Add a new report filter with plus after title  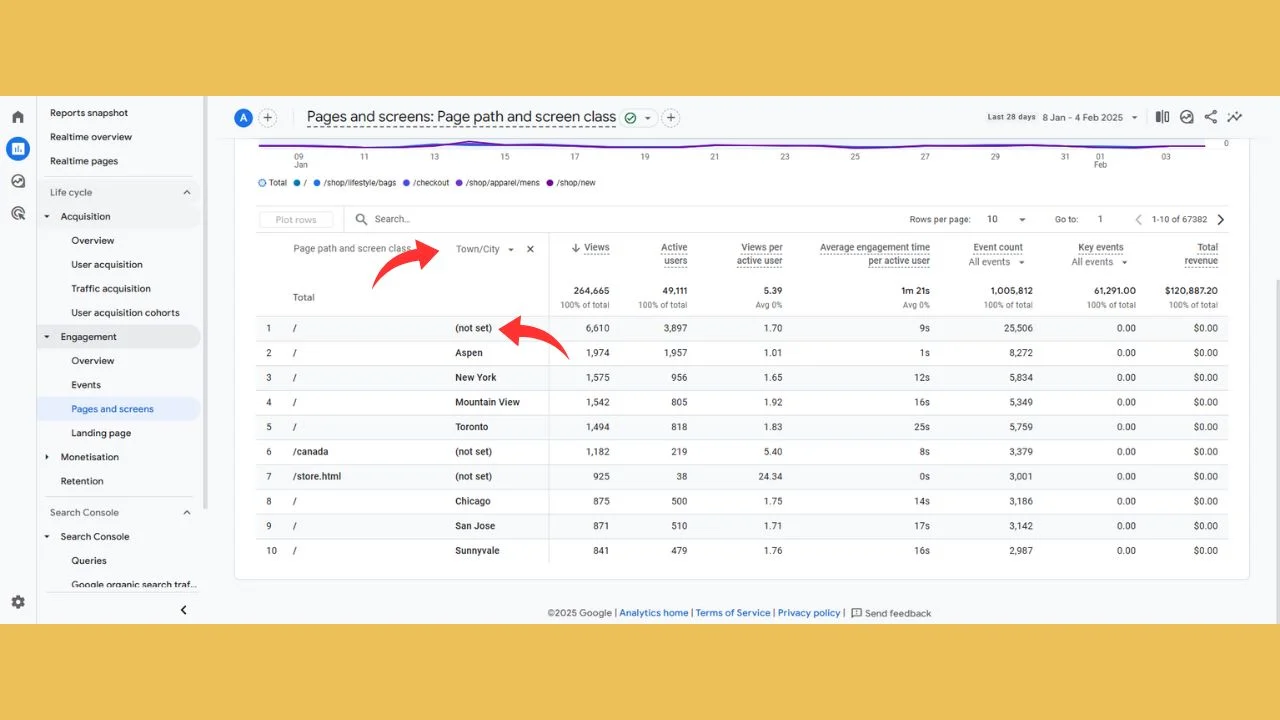tap(671, 118)
